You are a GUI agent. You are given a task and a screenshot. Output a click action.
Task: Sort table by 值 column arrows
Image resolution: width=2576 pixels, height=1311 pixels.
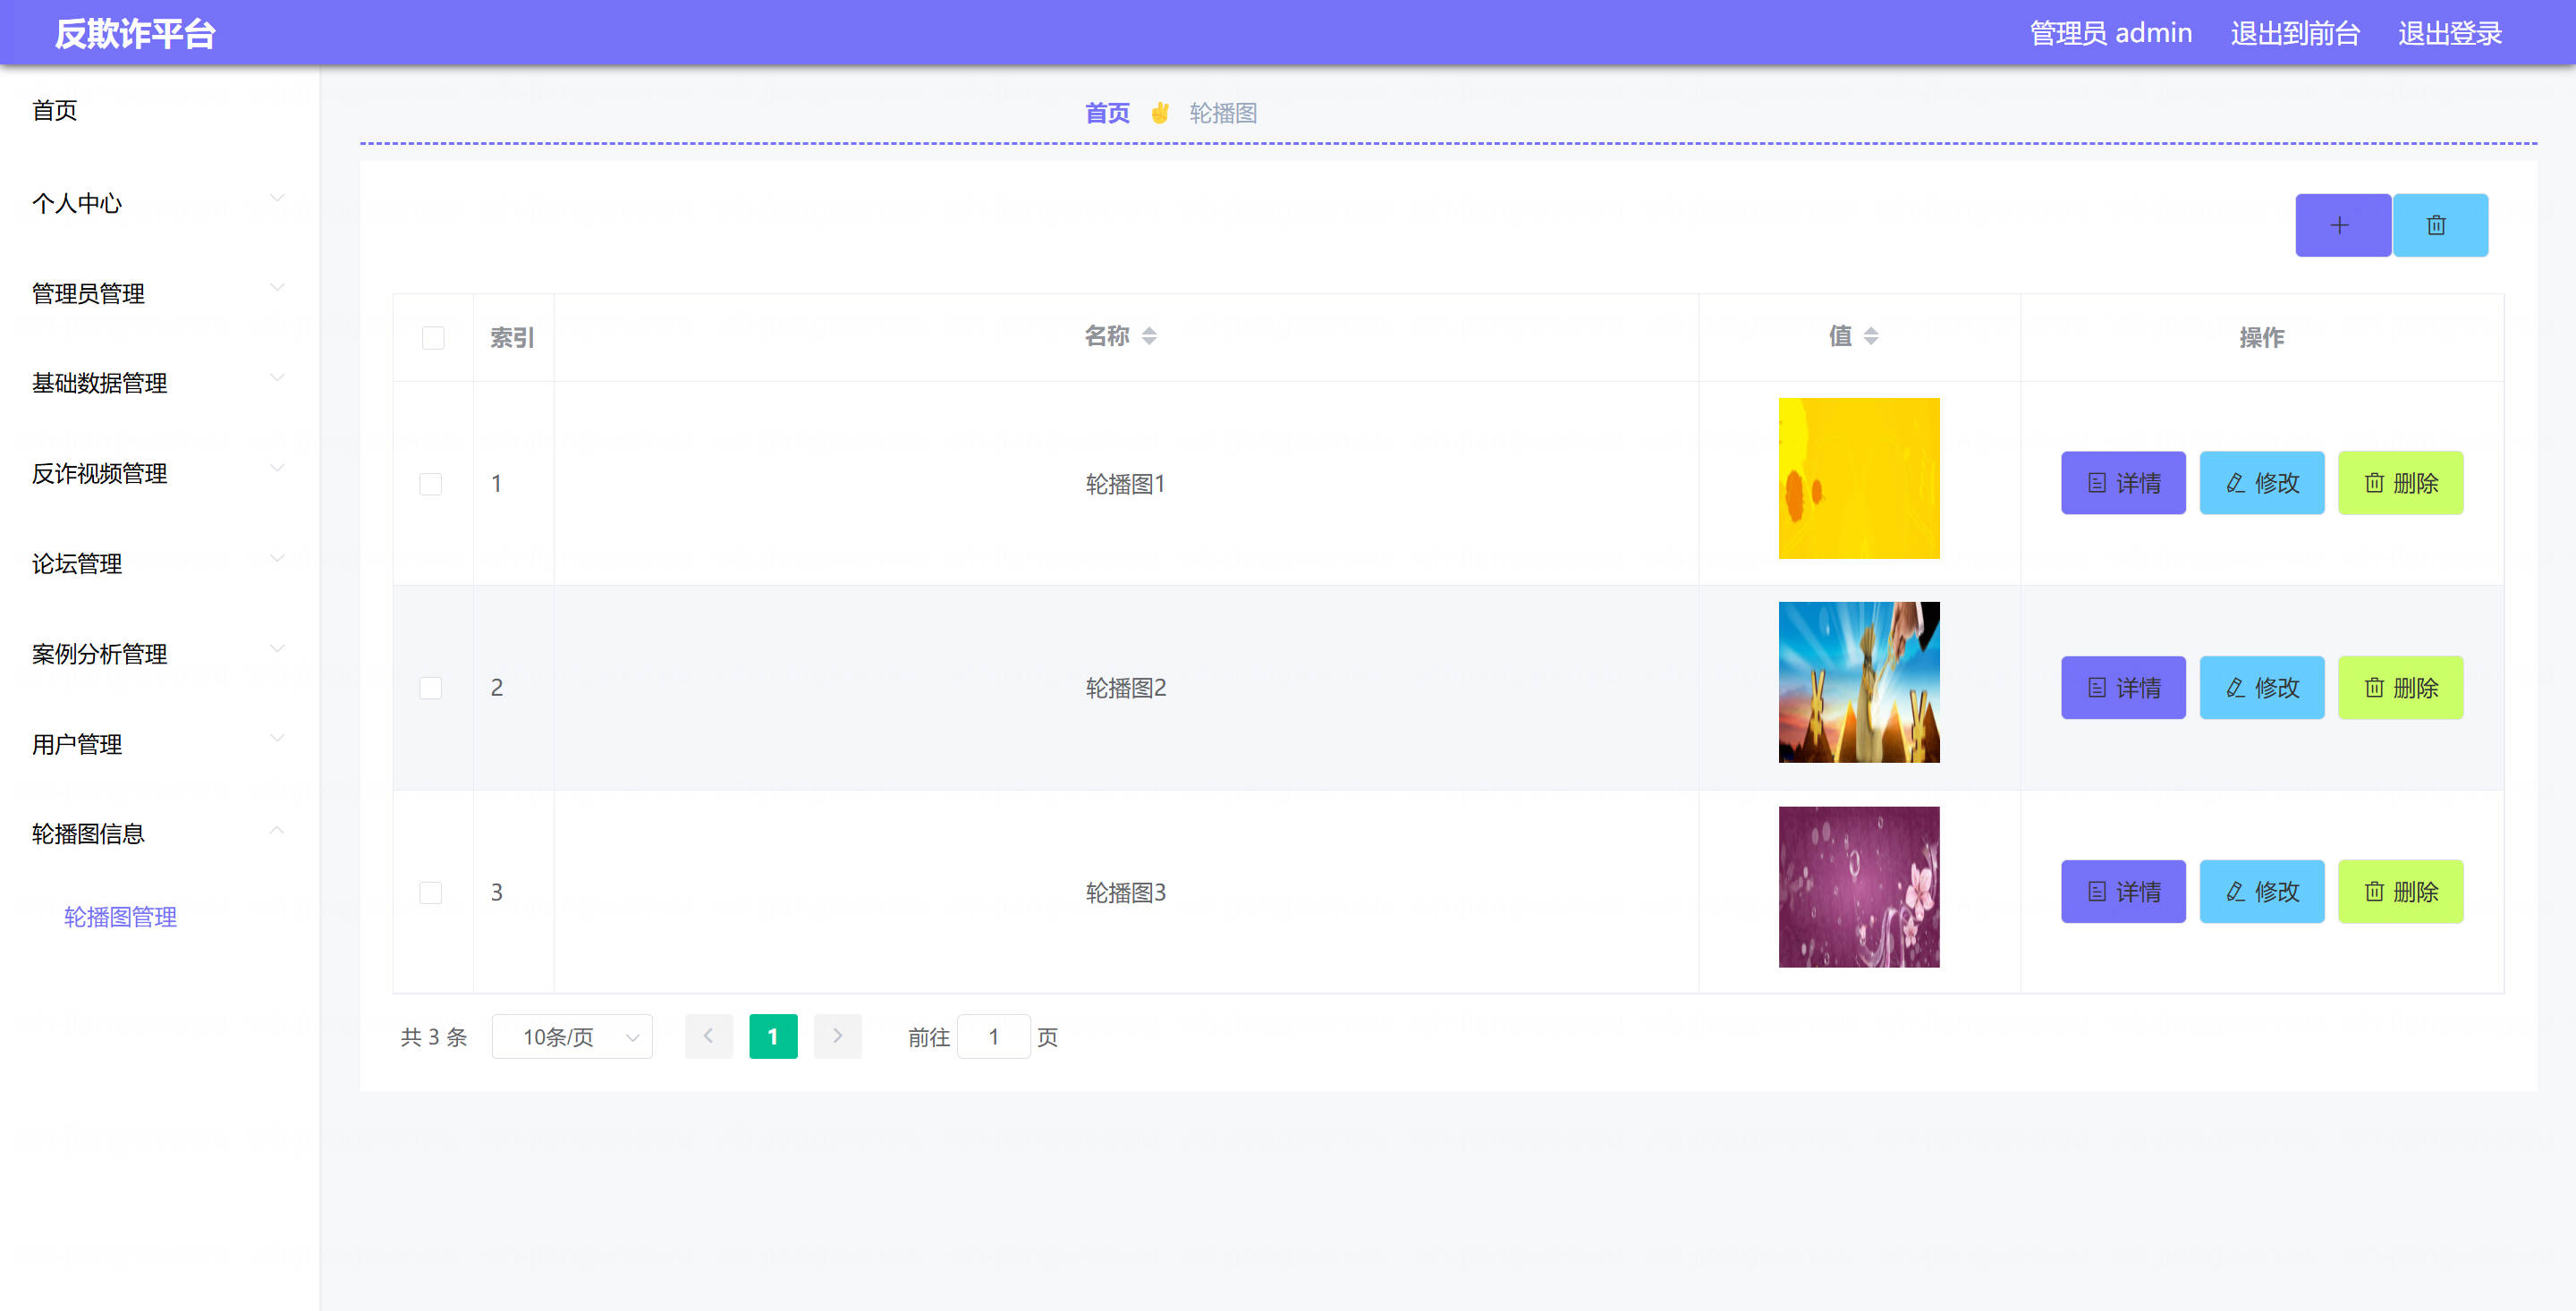(1870, 336)
